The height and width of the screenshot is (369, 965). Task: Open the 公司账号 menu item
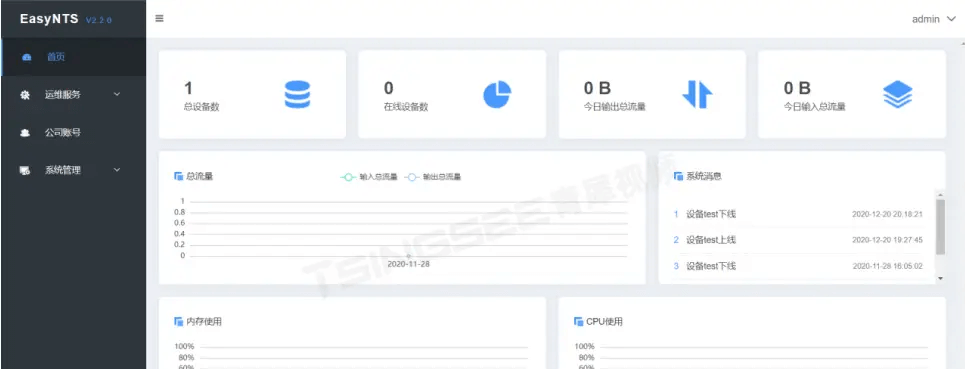coord(74,133)
